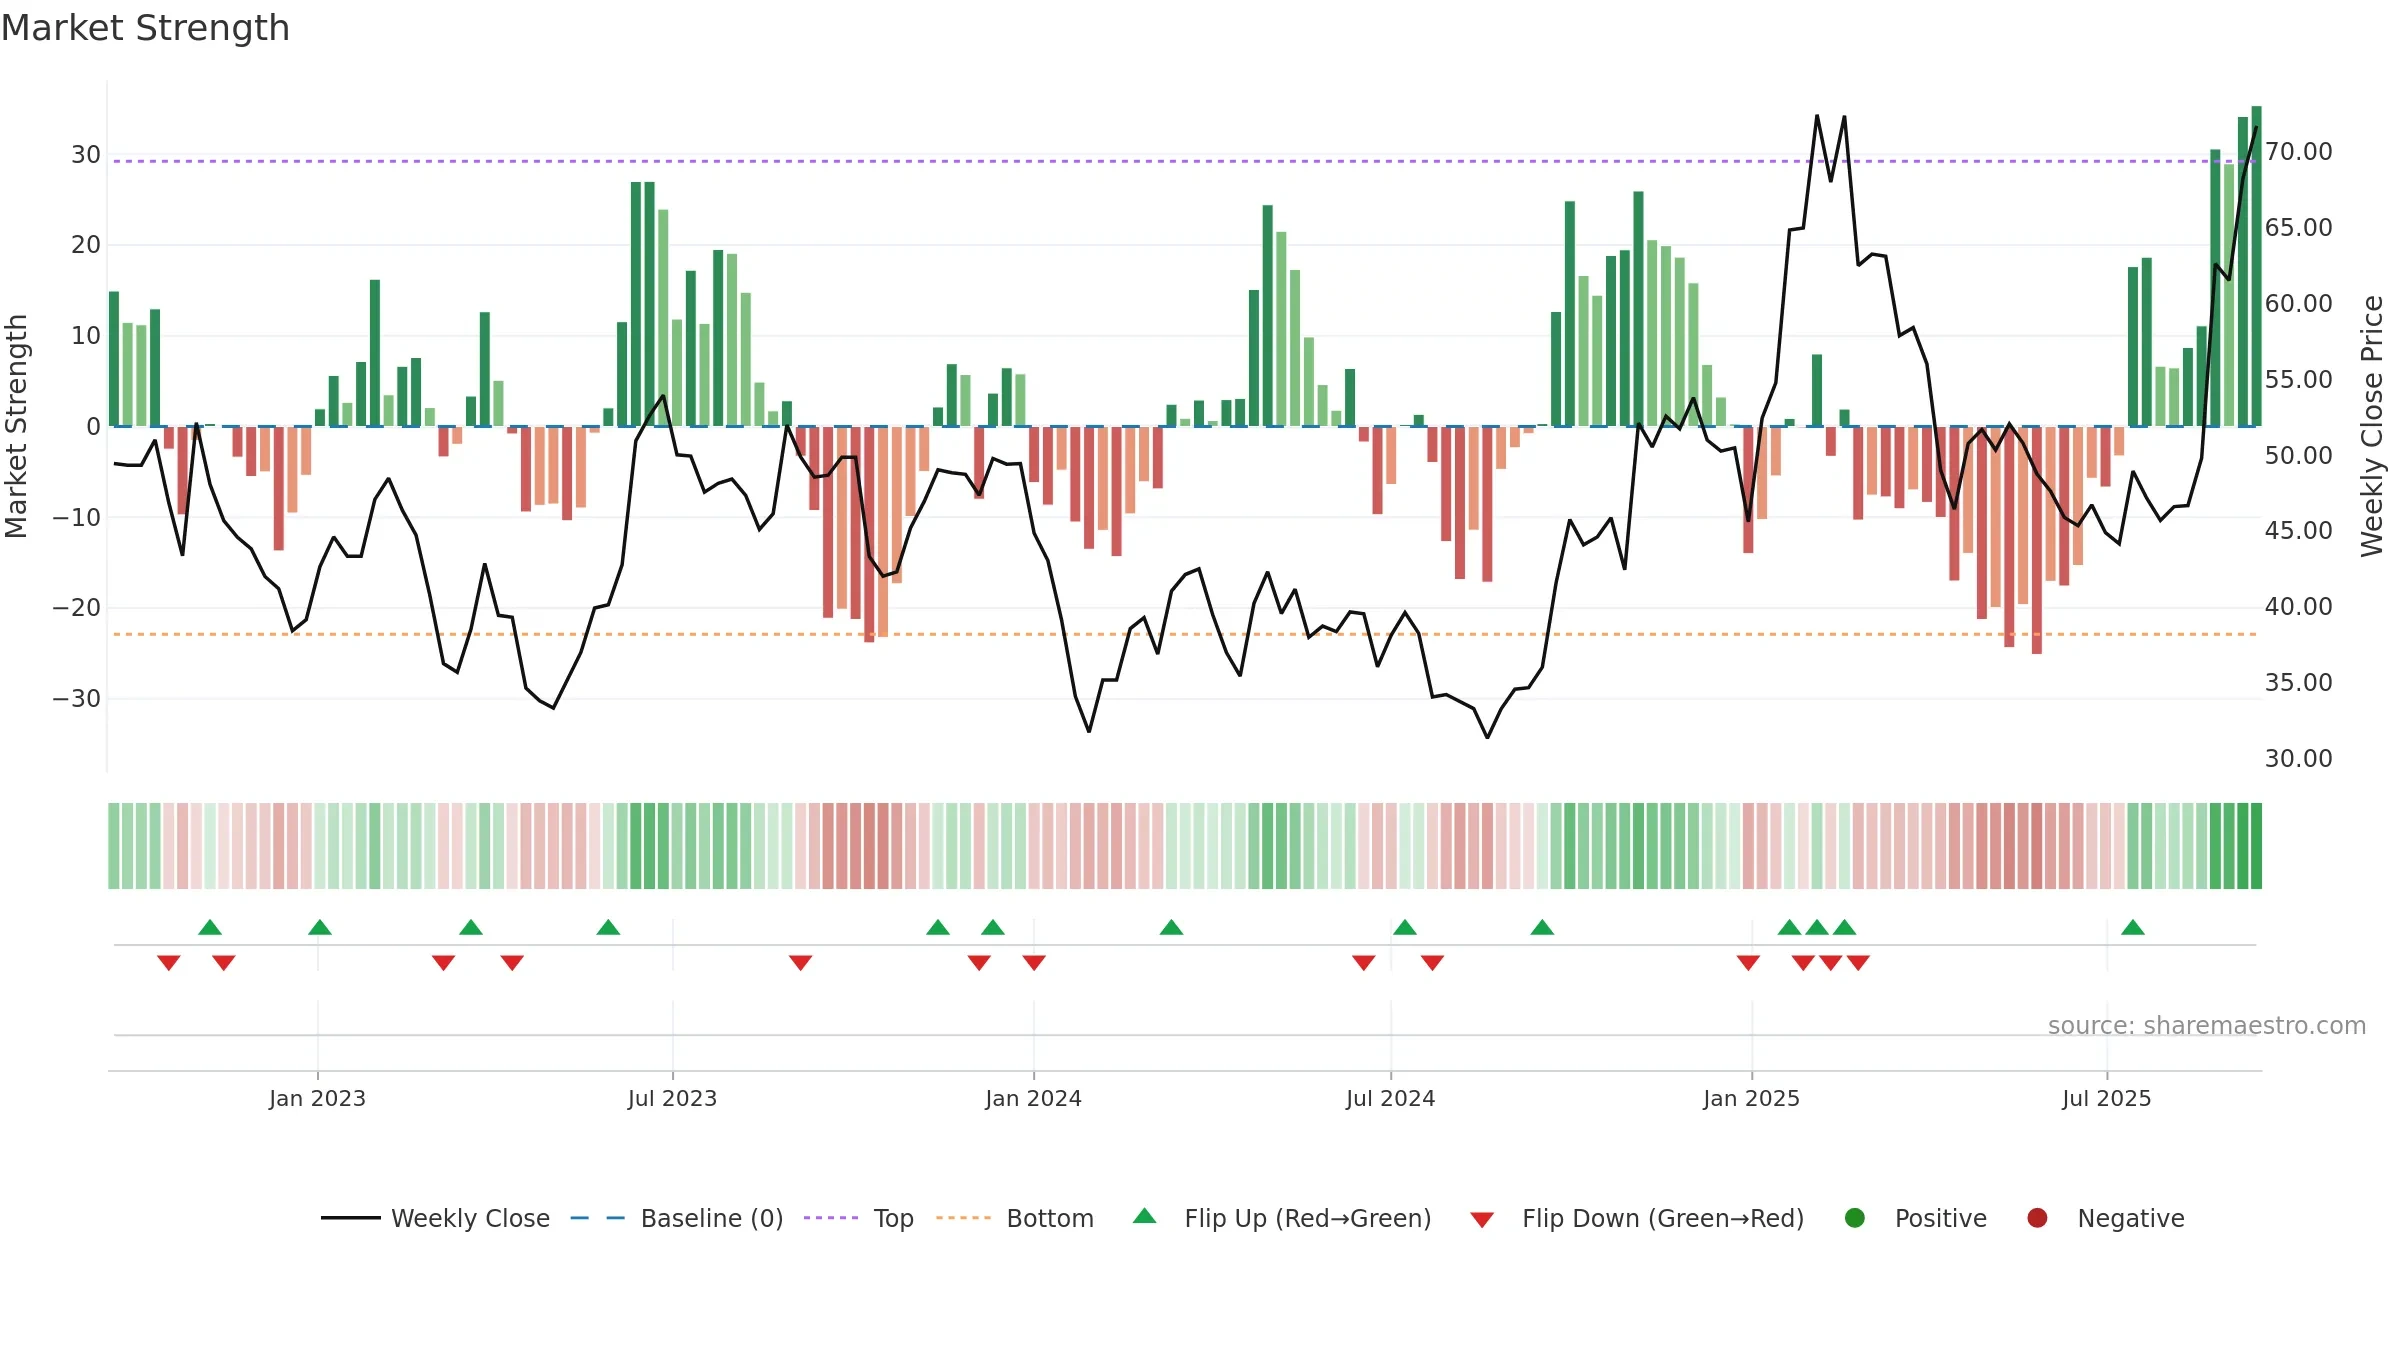Viewport: 2400px width, 1350px height.
Task: Click the red down-triangle icon in the legend
Action: tap(1482, 1220)
